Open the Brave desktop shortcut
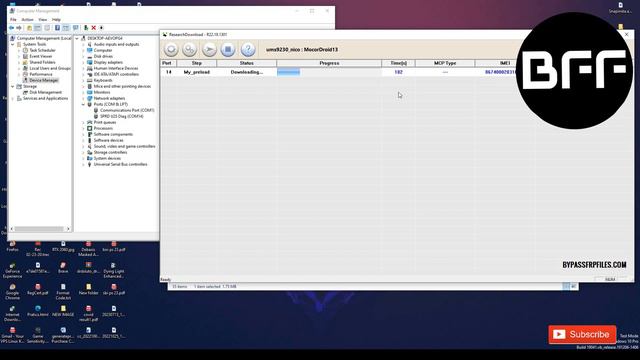640x360 pixels. (x=63, y=268)
